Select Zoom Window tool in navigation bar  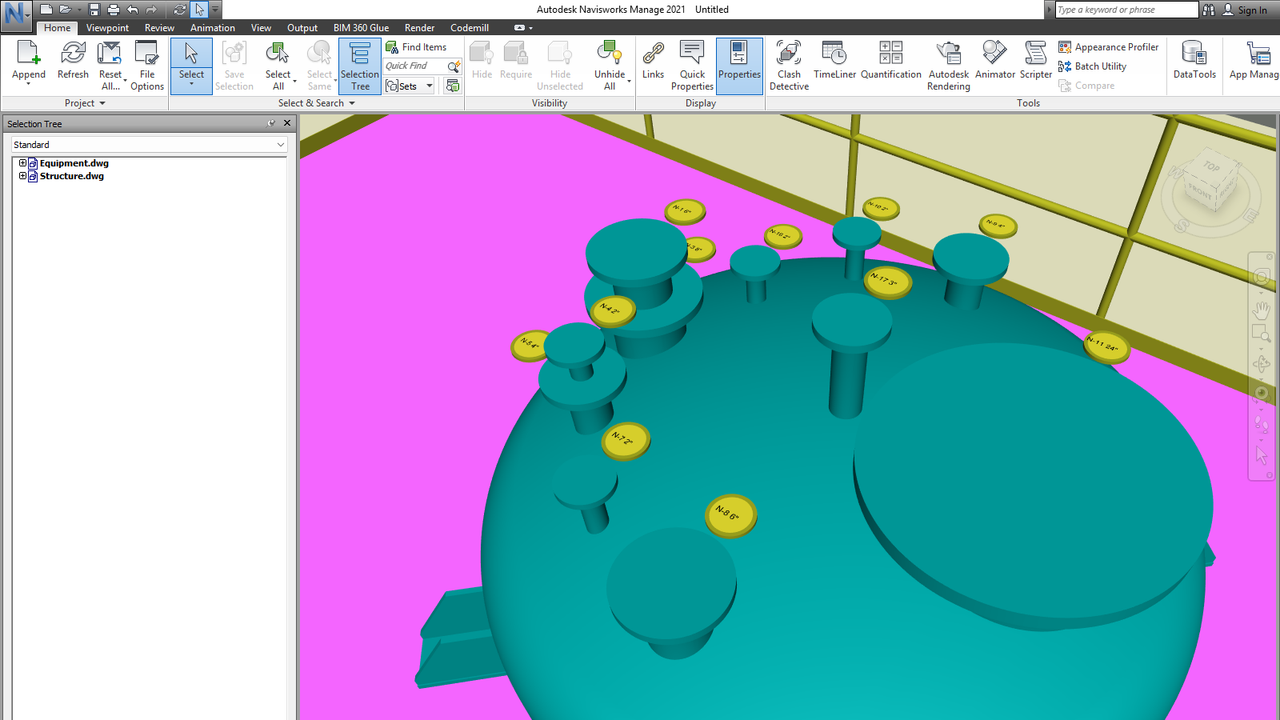pos(1262,335)
